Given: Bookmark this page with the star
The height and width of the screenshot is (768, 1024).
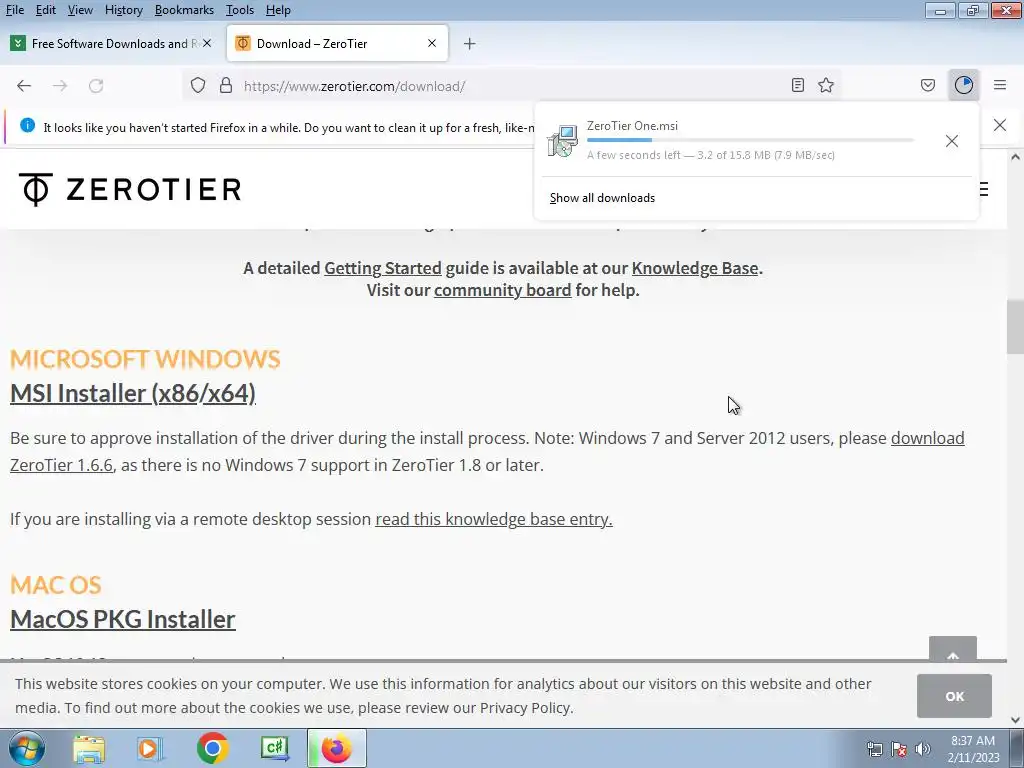Looking at the screenshot, I should click(x=826, y=85).
